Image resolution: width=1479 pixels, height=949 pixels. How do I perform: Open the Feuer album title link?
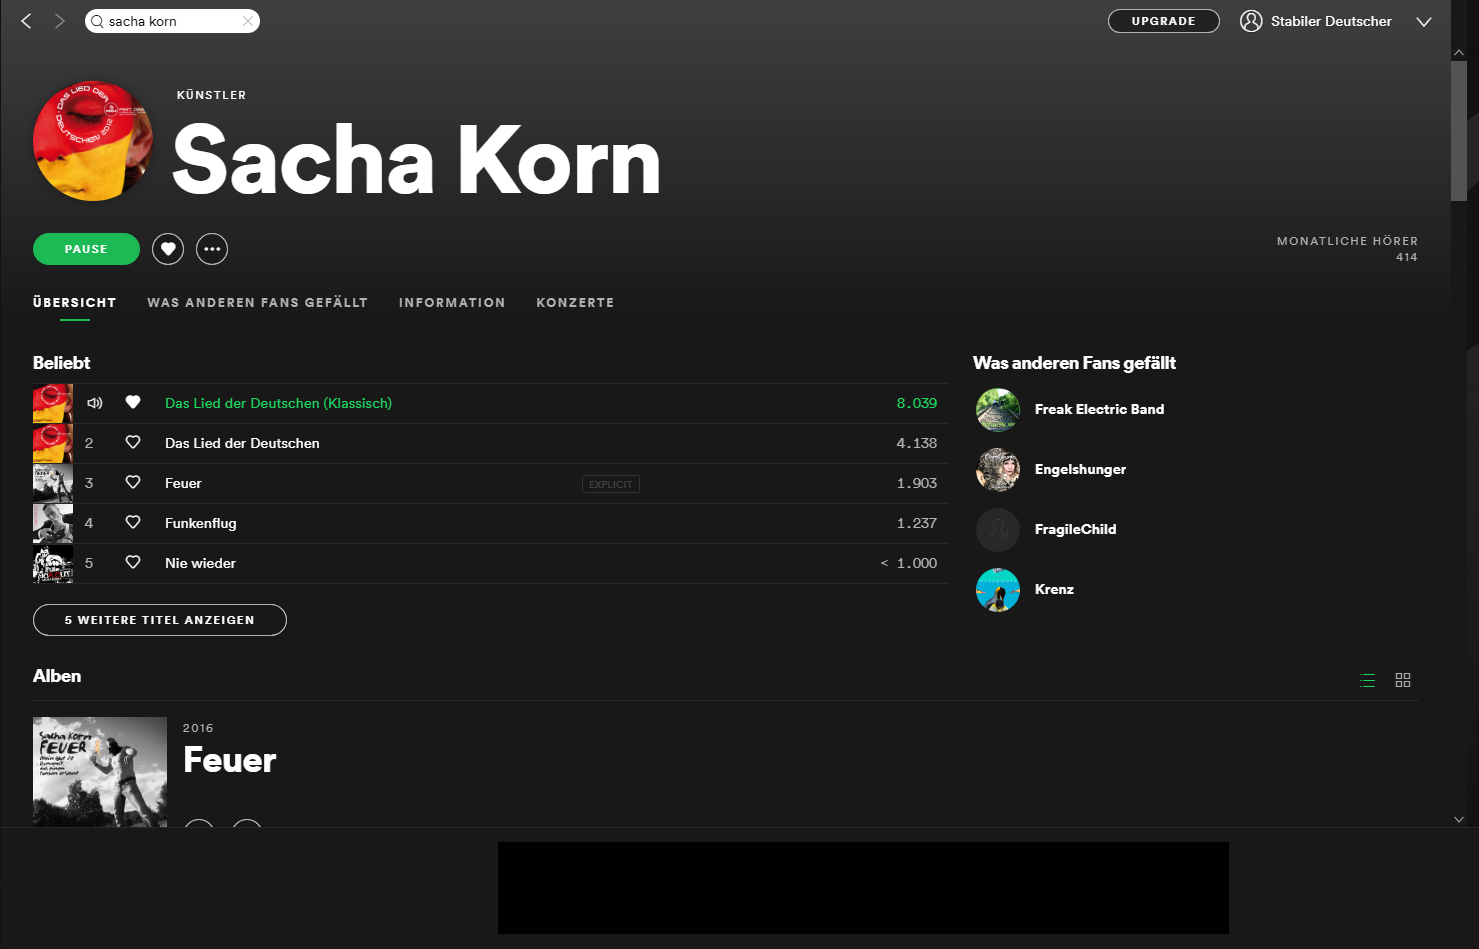point(229,760)
